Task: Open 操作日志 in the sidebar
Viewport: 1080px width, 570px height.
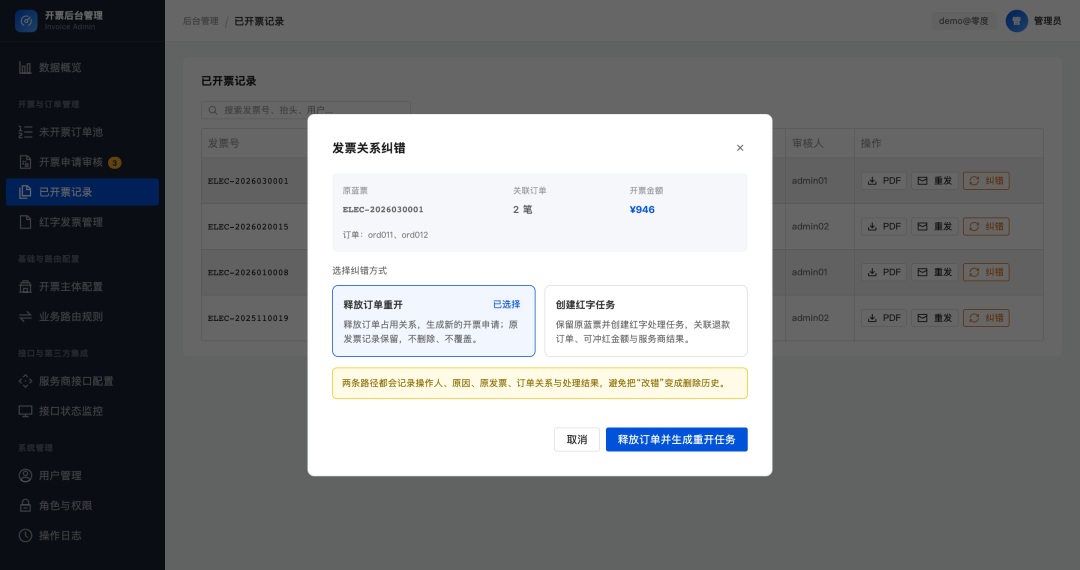Action: [x=83, y=536]
